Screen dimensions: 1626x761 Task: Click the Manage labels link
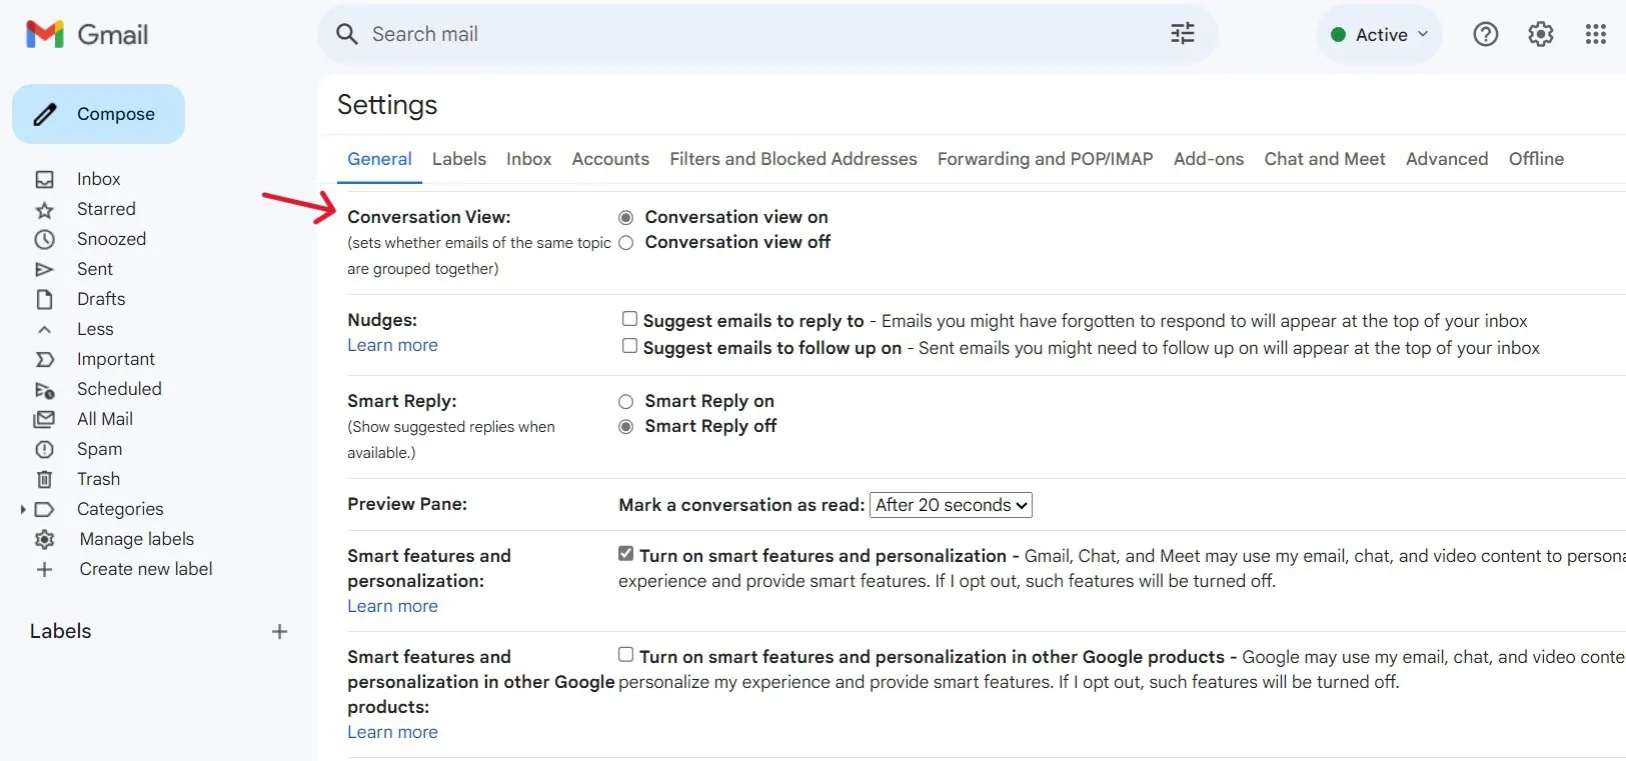pyautogui.click(x=137, y=539)
